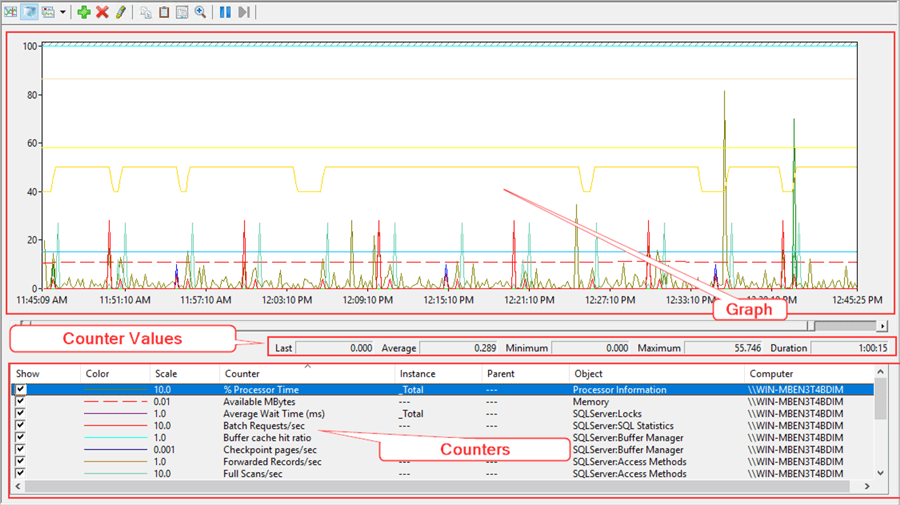Freeze the display with the pause icon
Screen dimensions: 900x505
click(225, 12)
